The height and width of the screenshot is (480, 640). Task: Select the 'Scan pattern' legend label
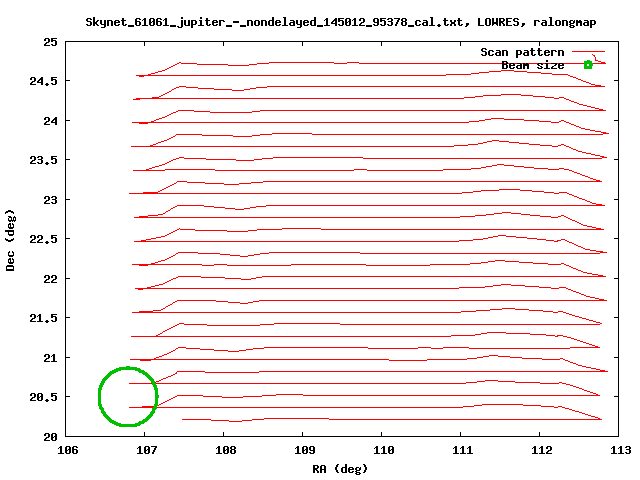[522, 52]
